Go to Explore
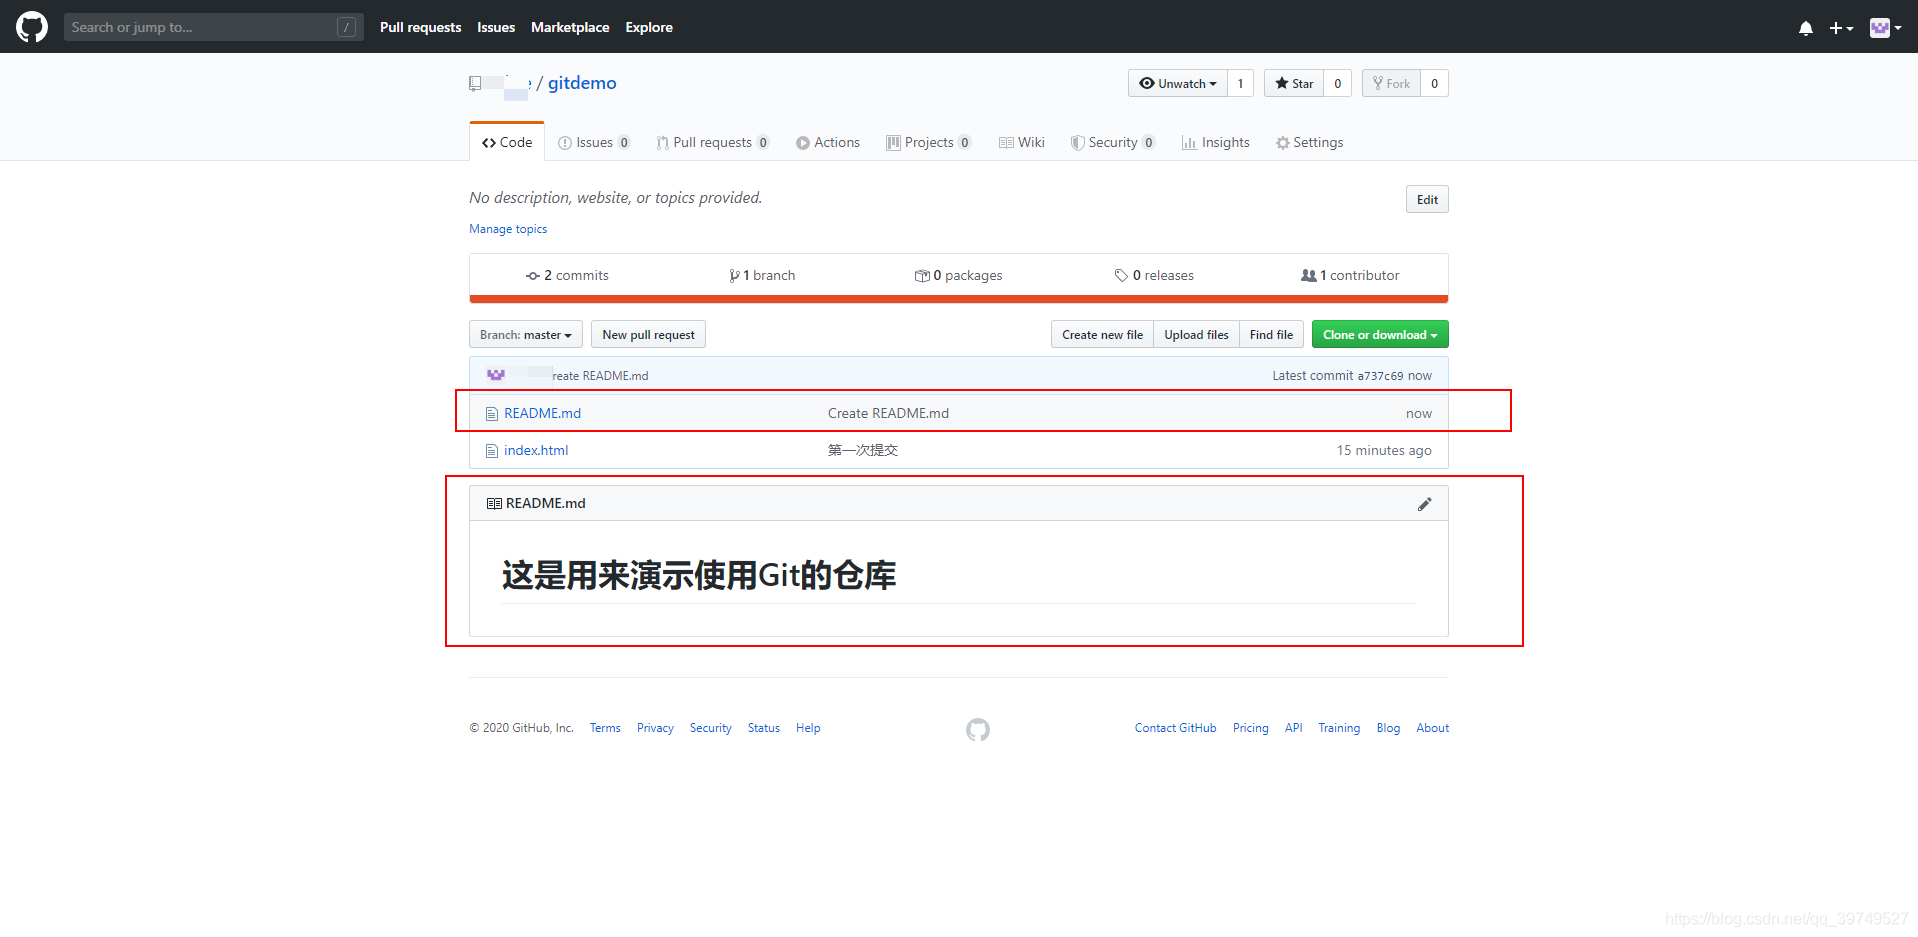The width and height of the screenshot is (1918, 937). point(649,27)
